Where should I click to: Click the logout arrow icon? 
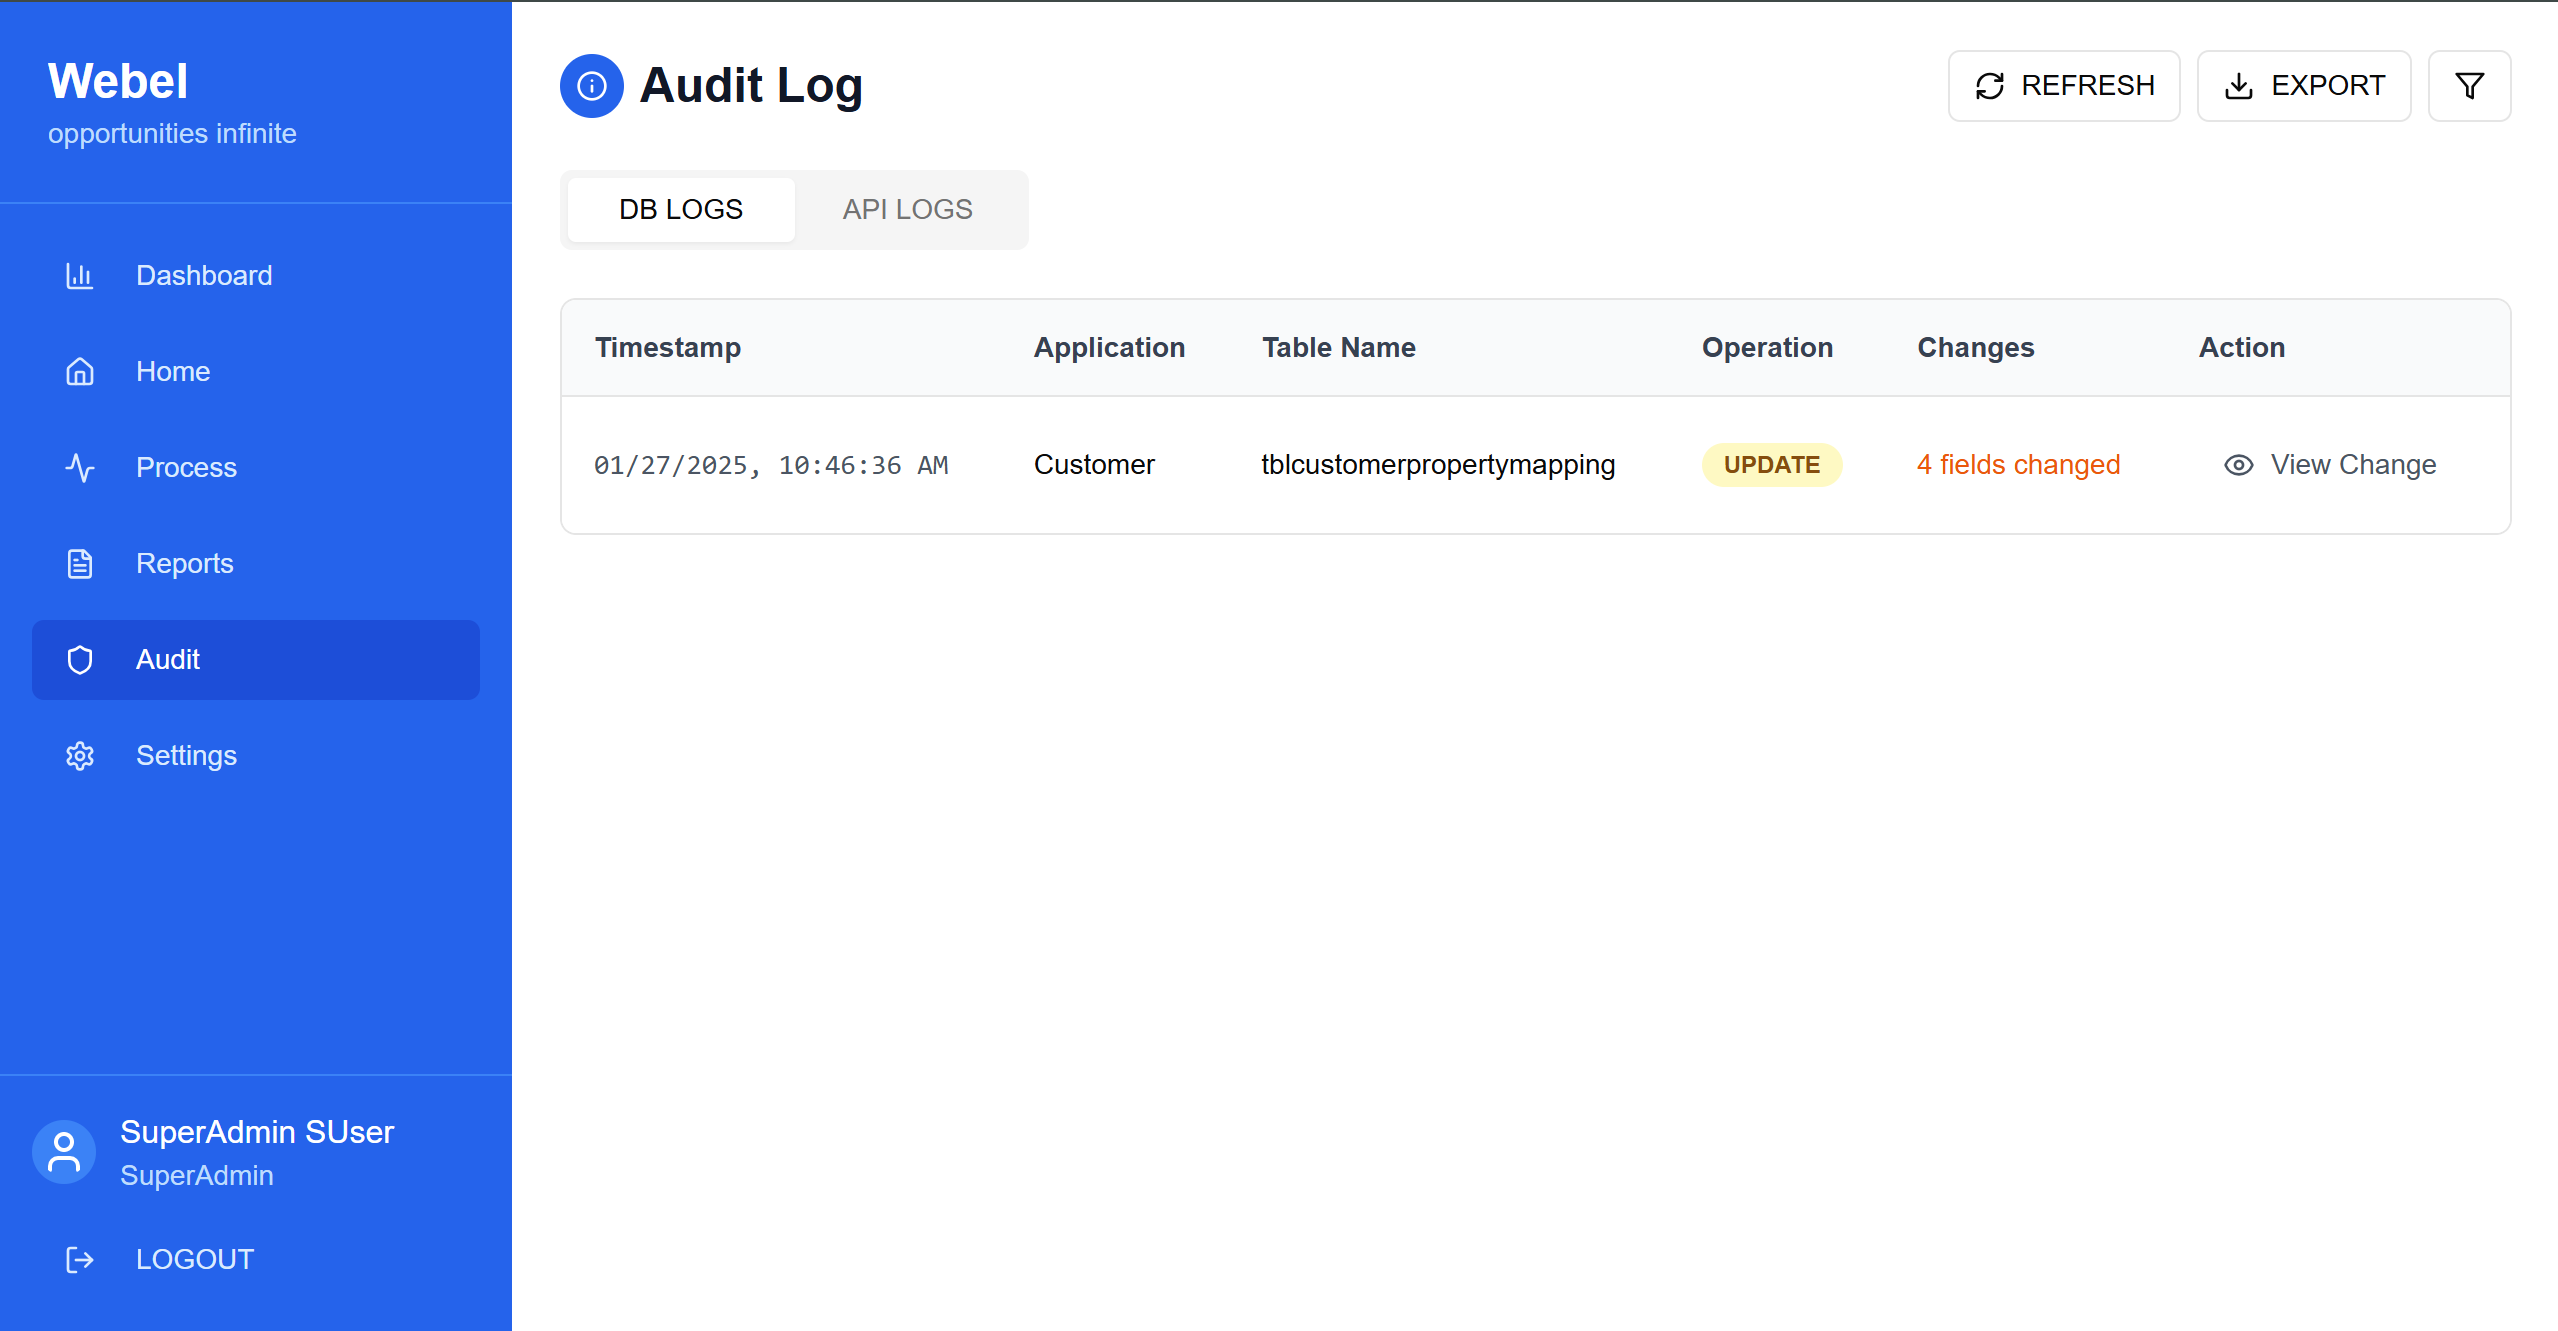pos(80,1260)
